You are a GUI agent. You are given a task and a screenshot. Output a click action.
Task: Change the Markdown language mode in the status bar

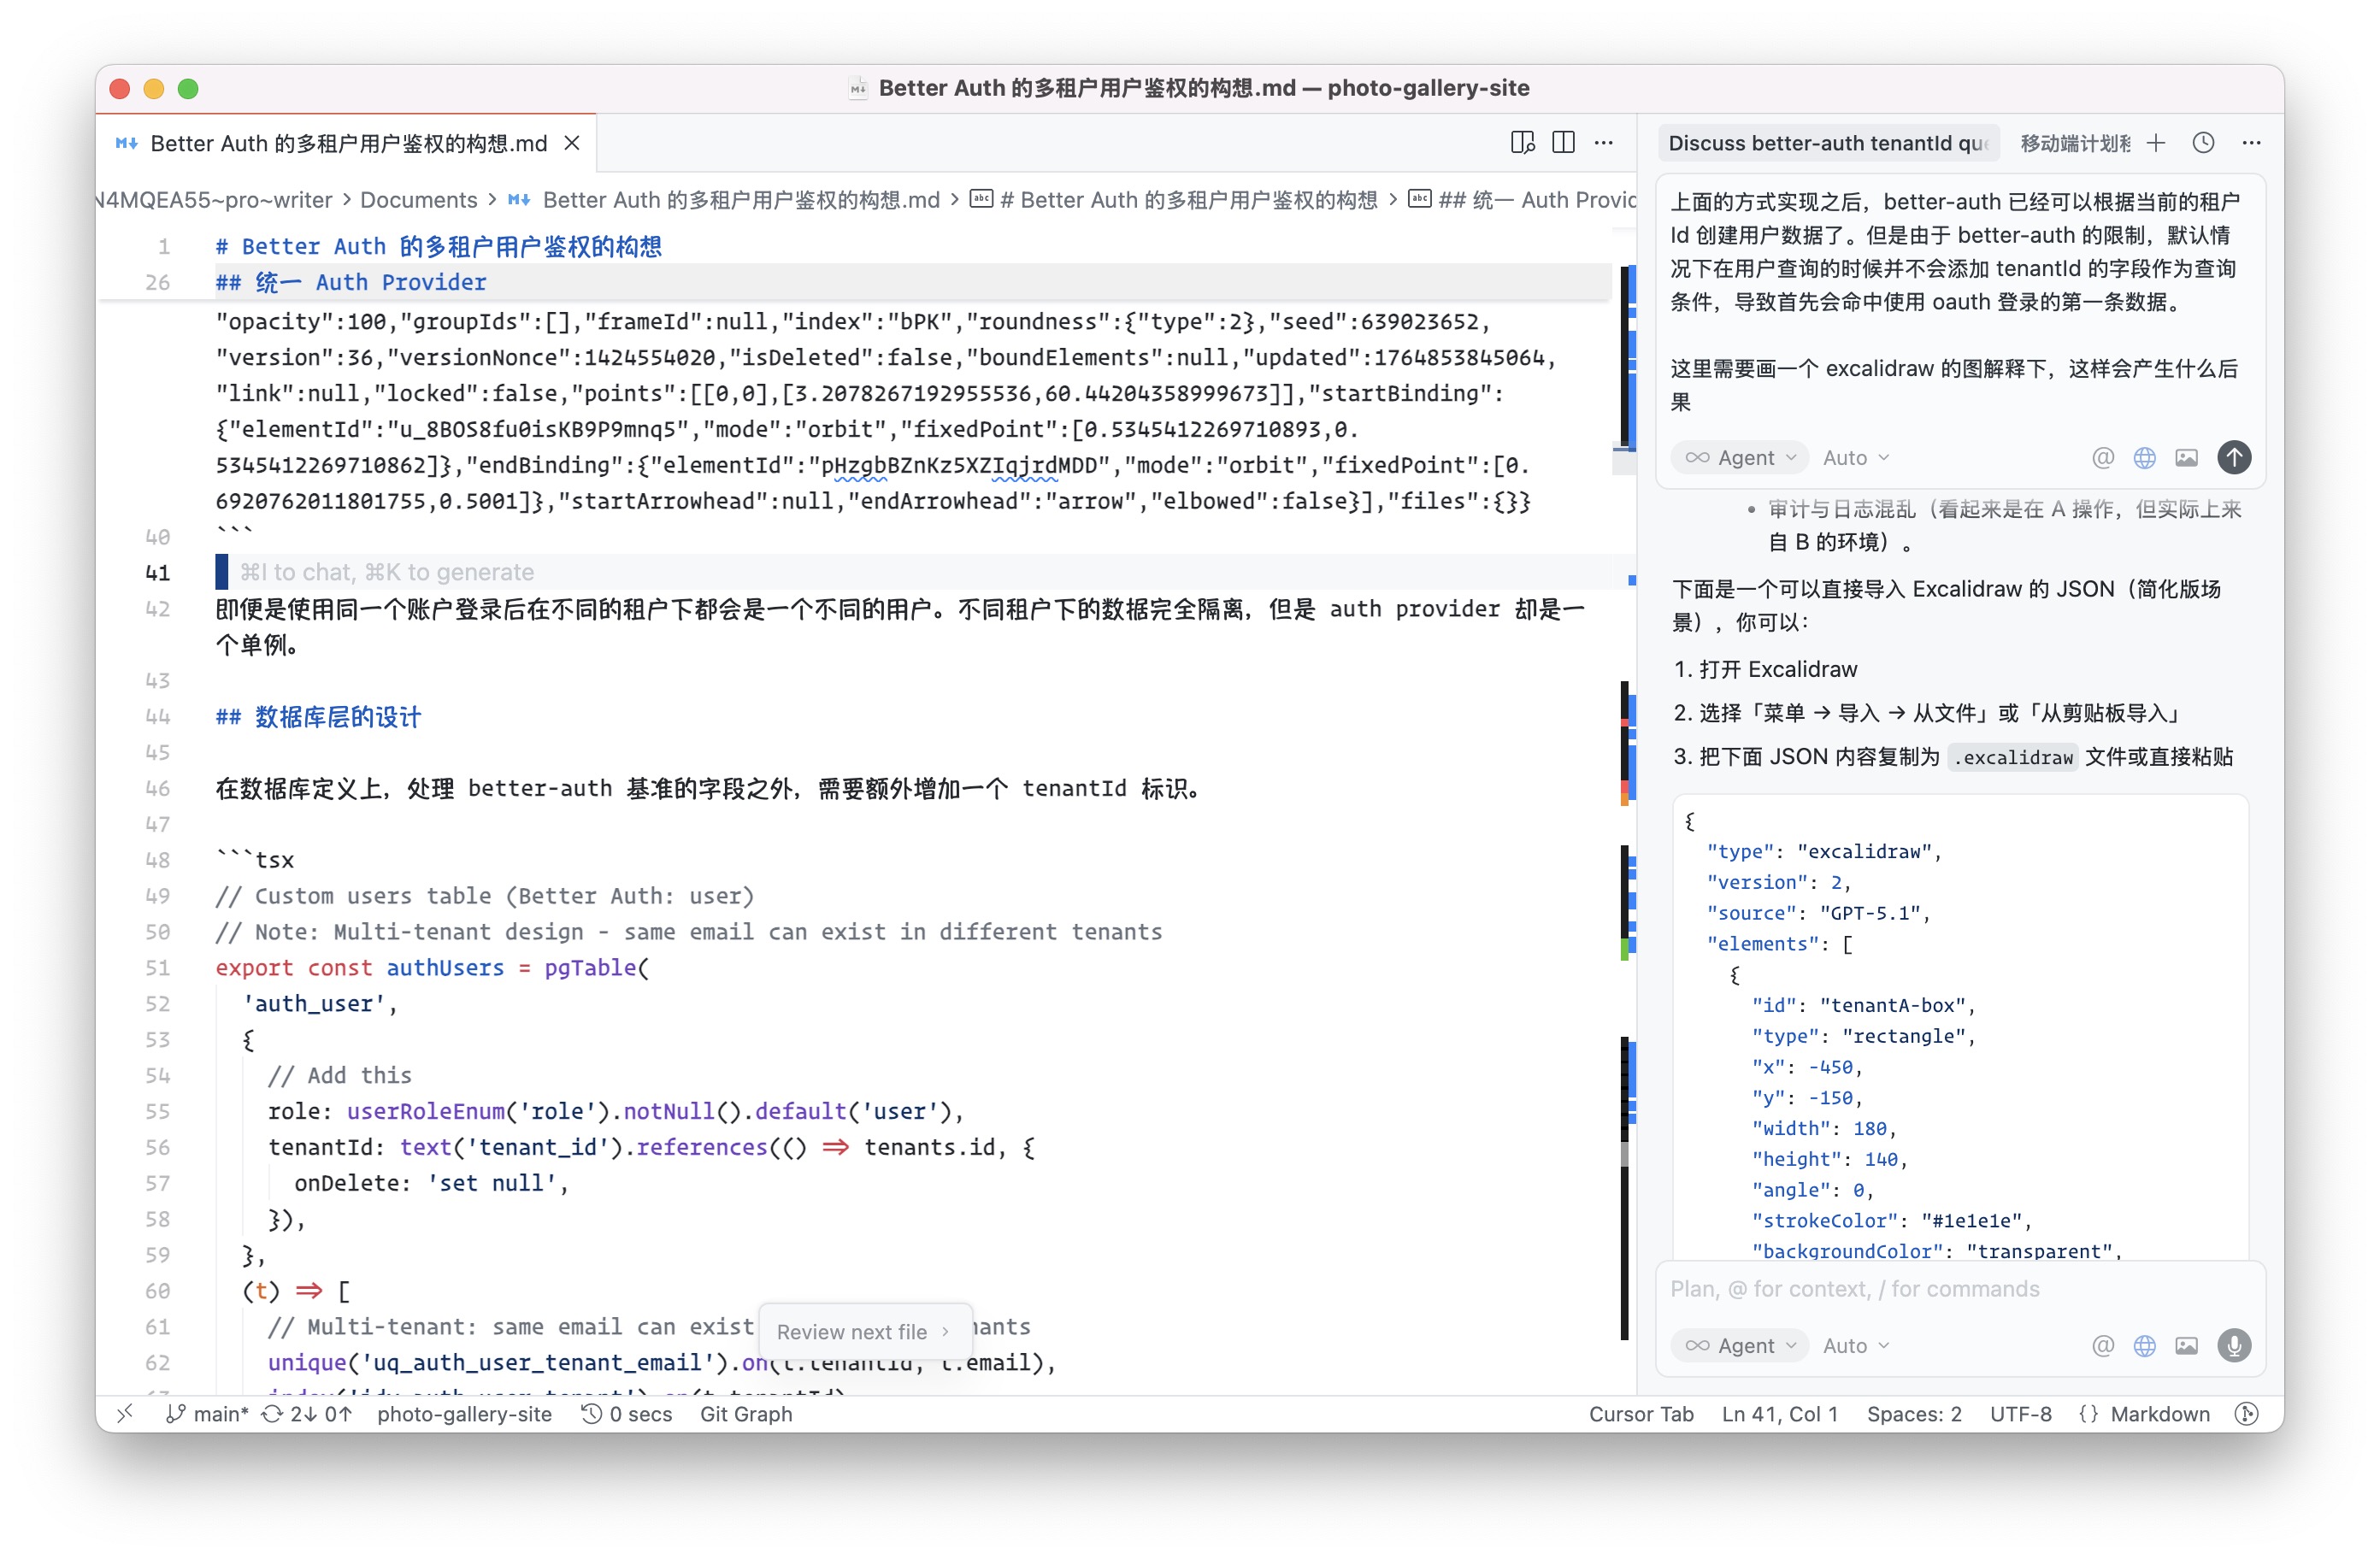[2159, 1413]
